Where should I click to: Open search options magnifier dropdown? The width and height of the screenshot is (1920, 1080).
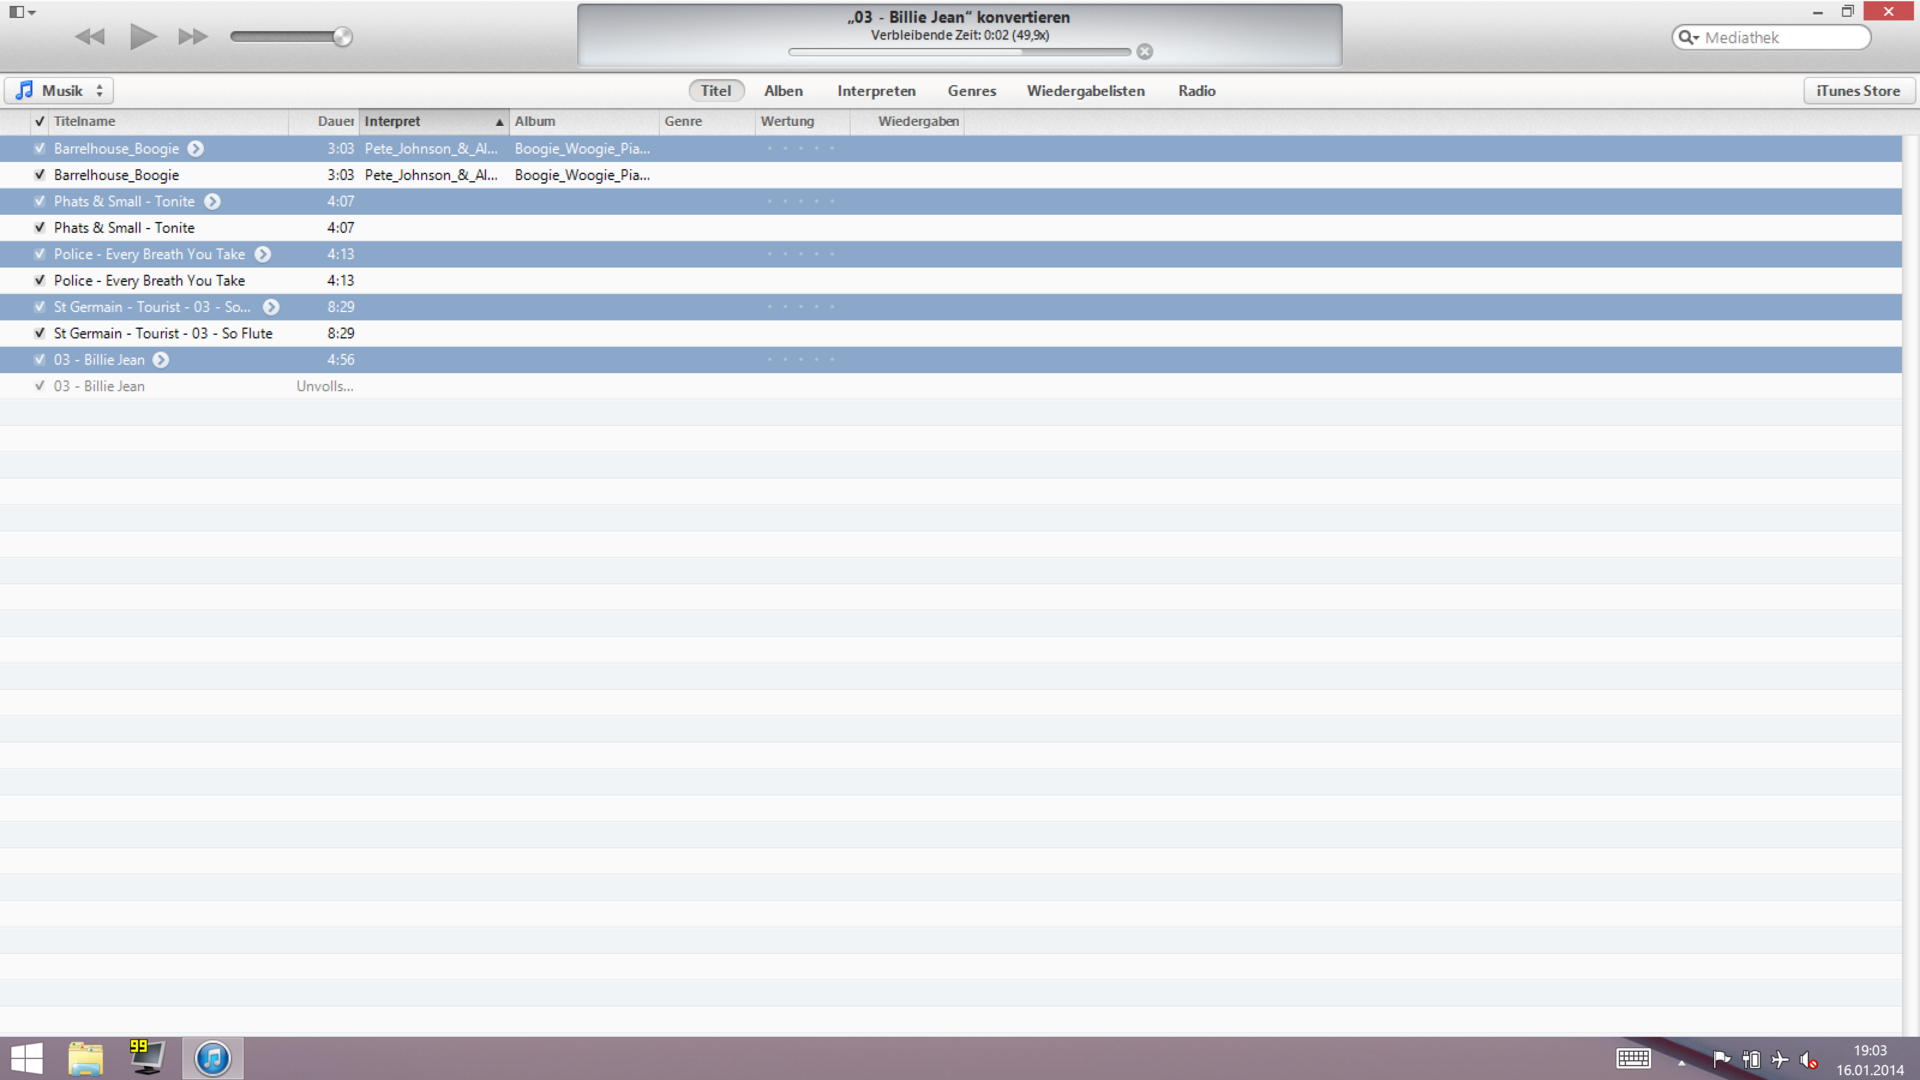tap(1688, 38)
